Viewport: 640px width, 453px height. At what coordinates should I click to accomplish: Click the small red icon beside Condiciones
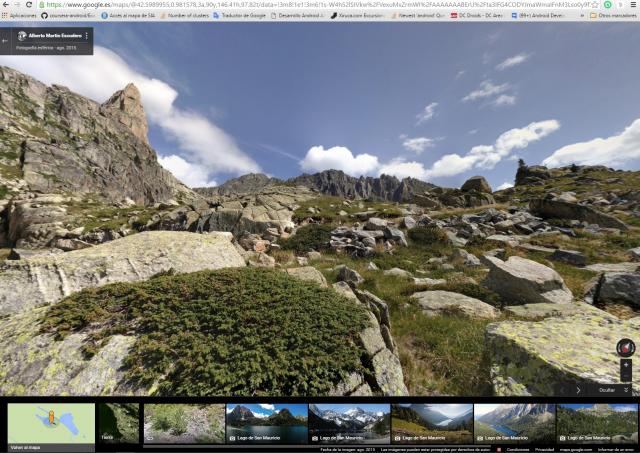pos(499,450)
